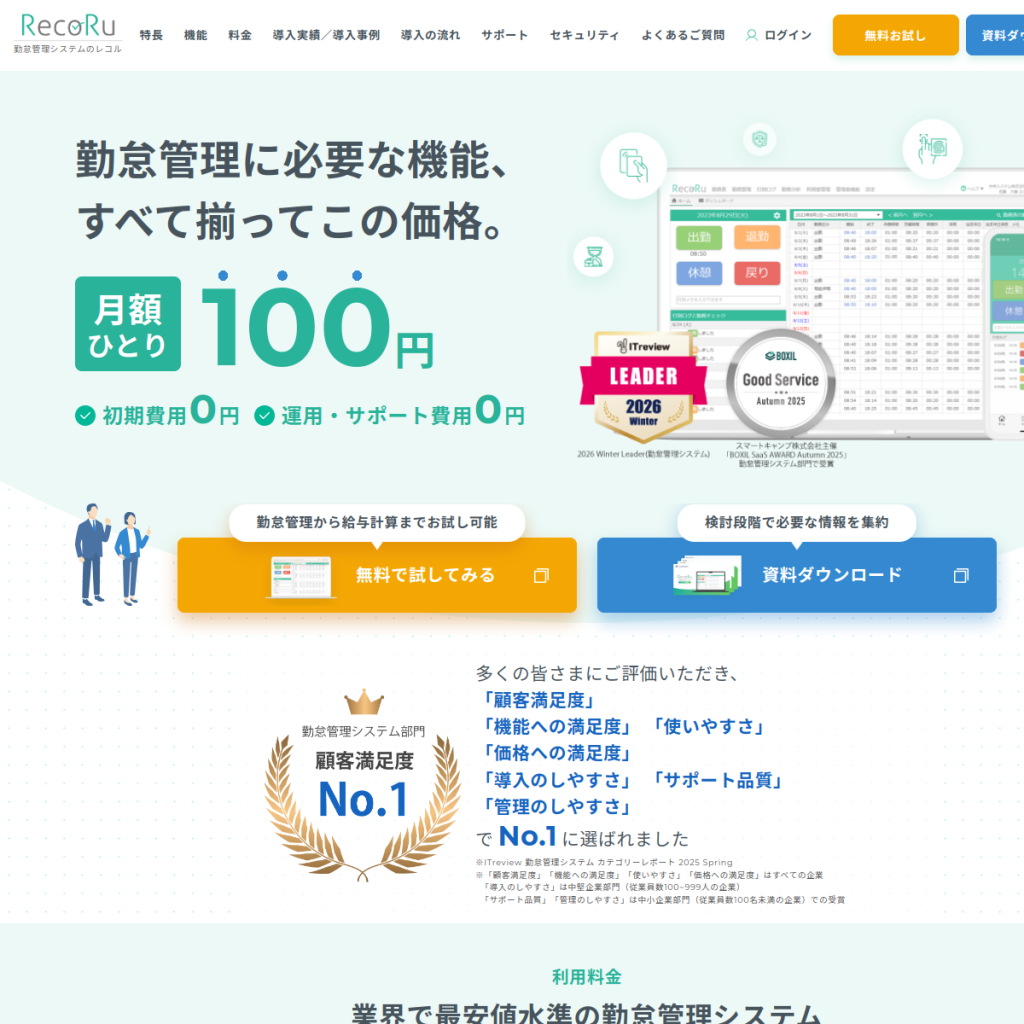The height and width of the screenshot is (1024, 1024).
Task: Click the 「使いやすさ」 text
Action: coord(709,727)
